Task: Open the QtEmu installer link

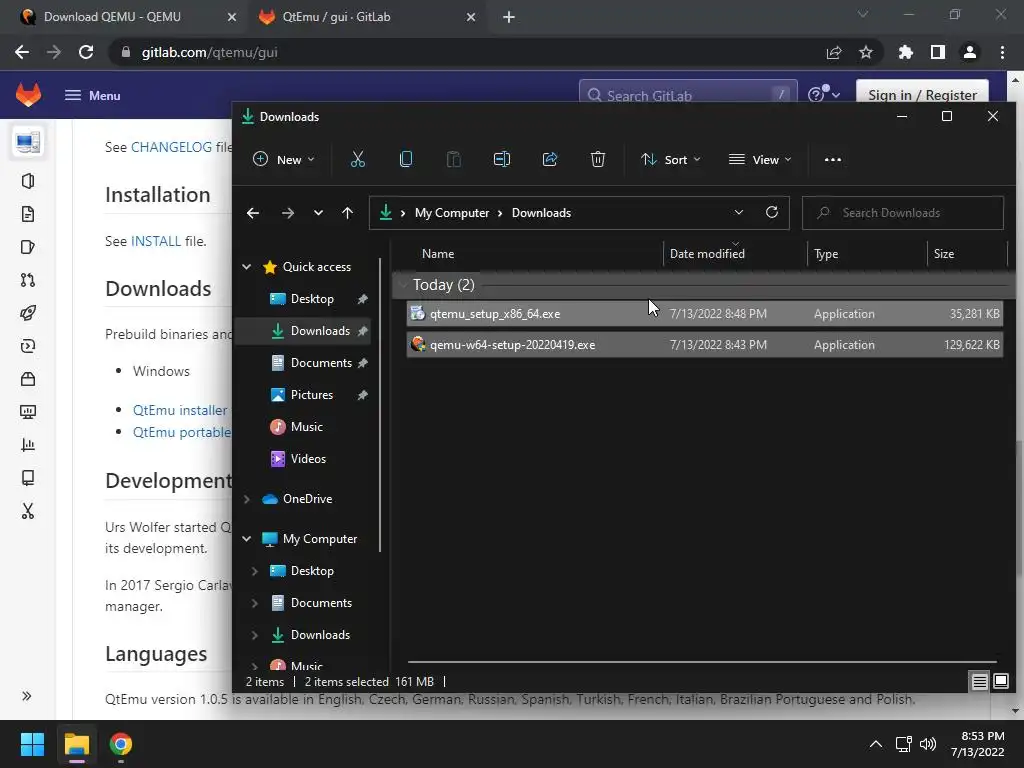Action: [x=180, y=410]
